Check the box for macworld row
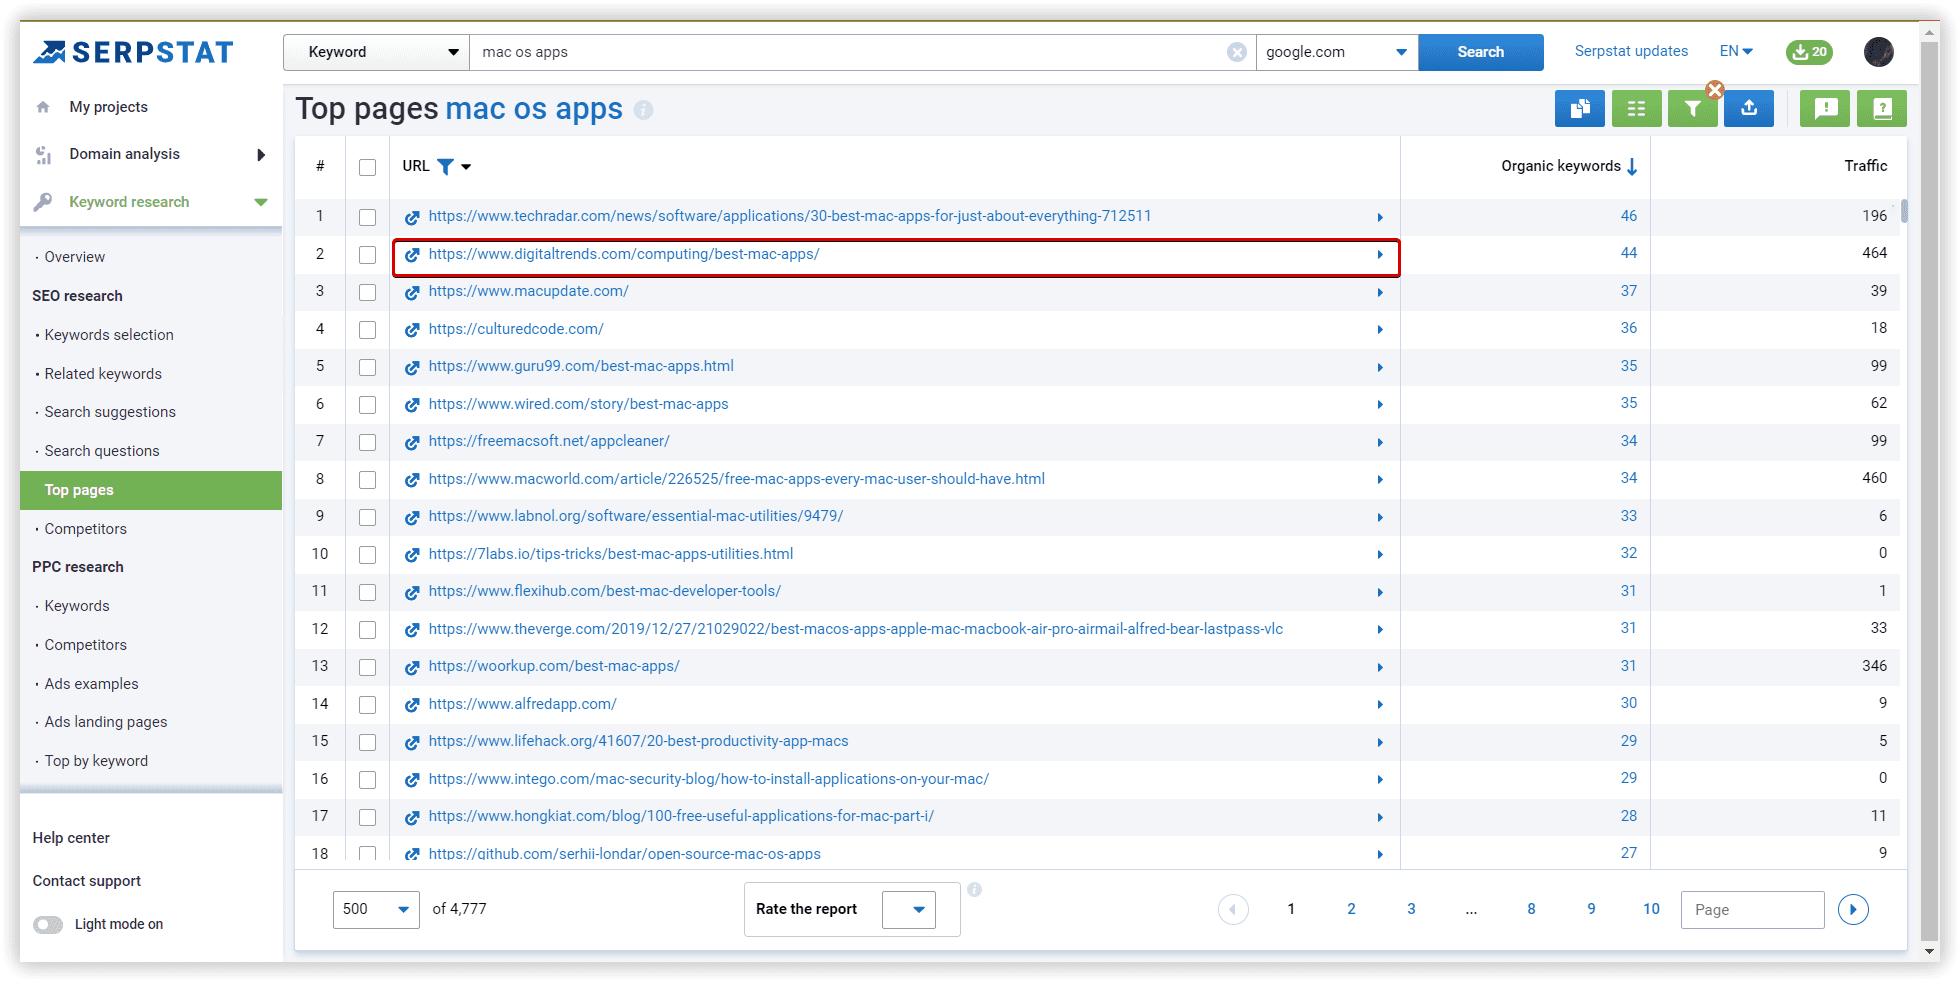Screen dimensions: 1960x982 [x=368, y=480]
